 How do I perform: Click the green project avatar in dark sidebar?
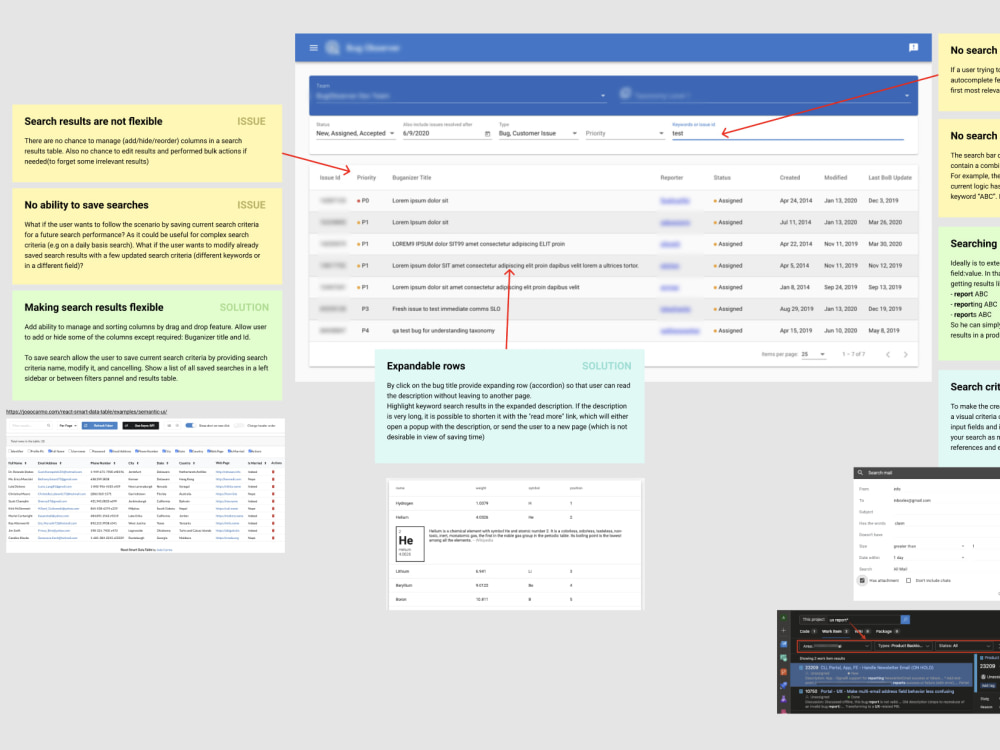point(784,618)
